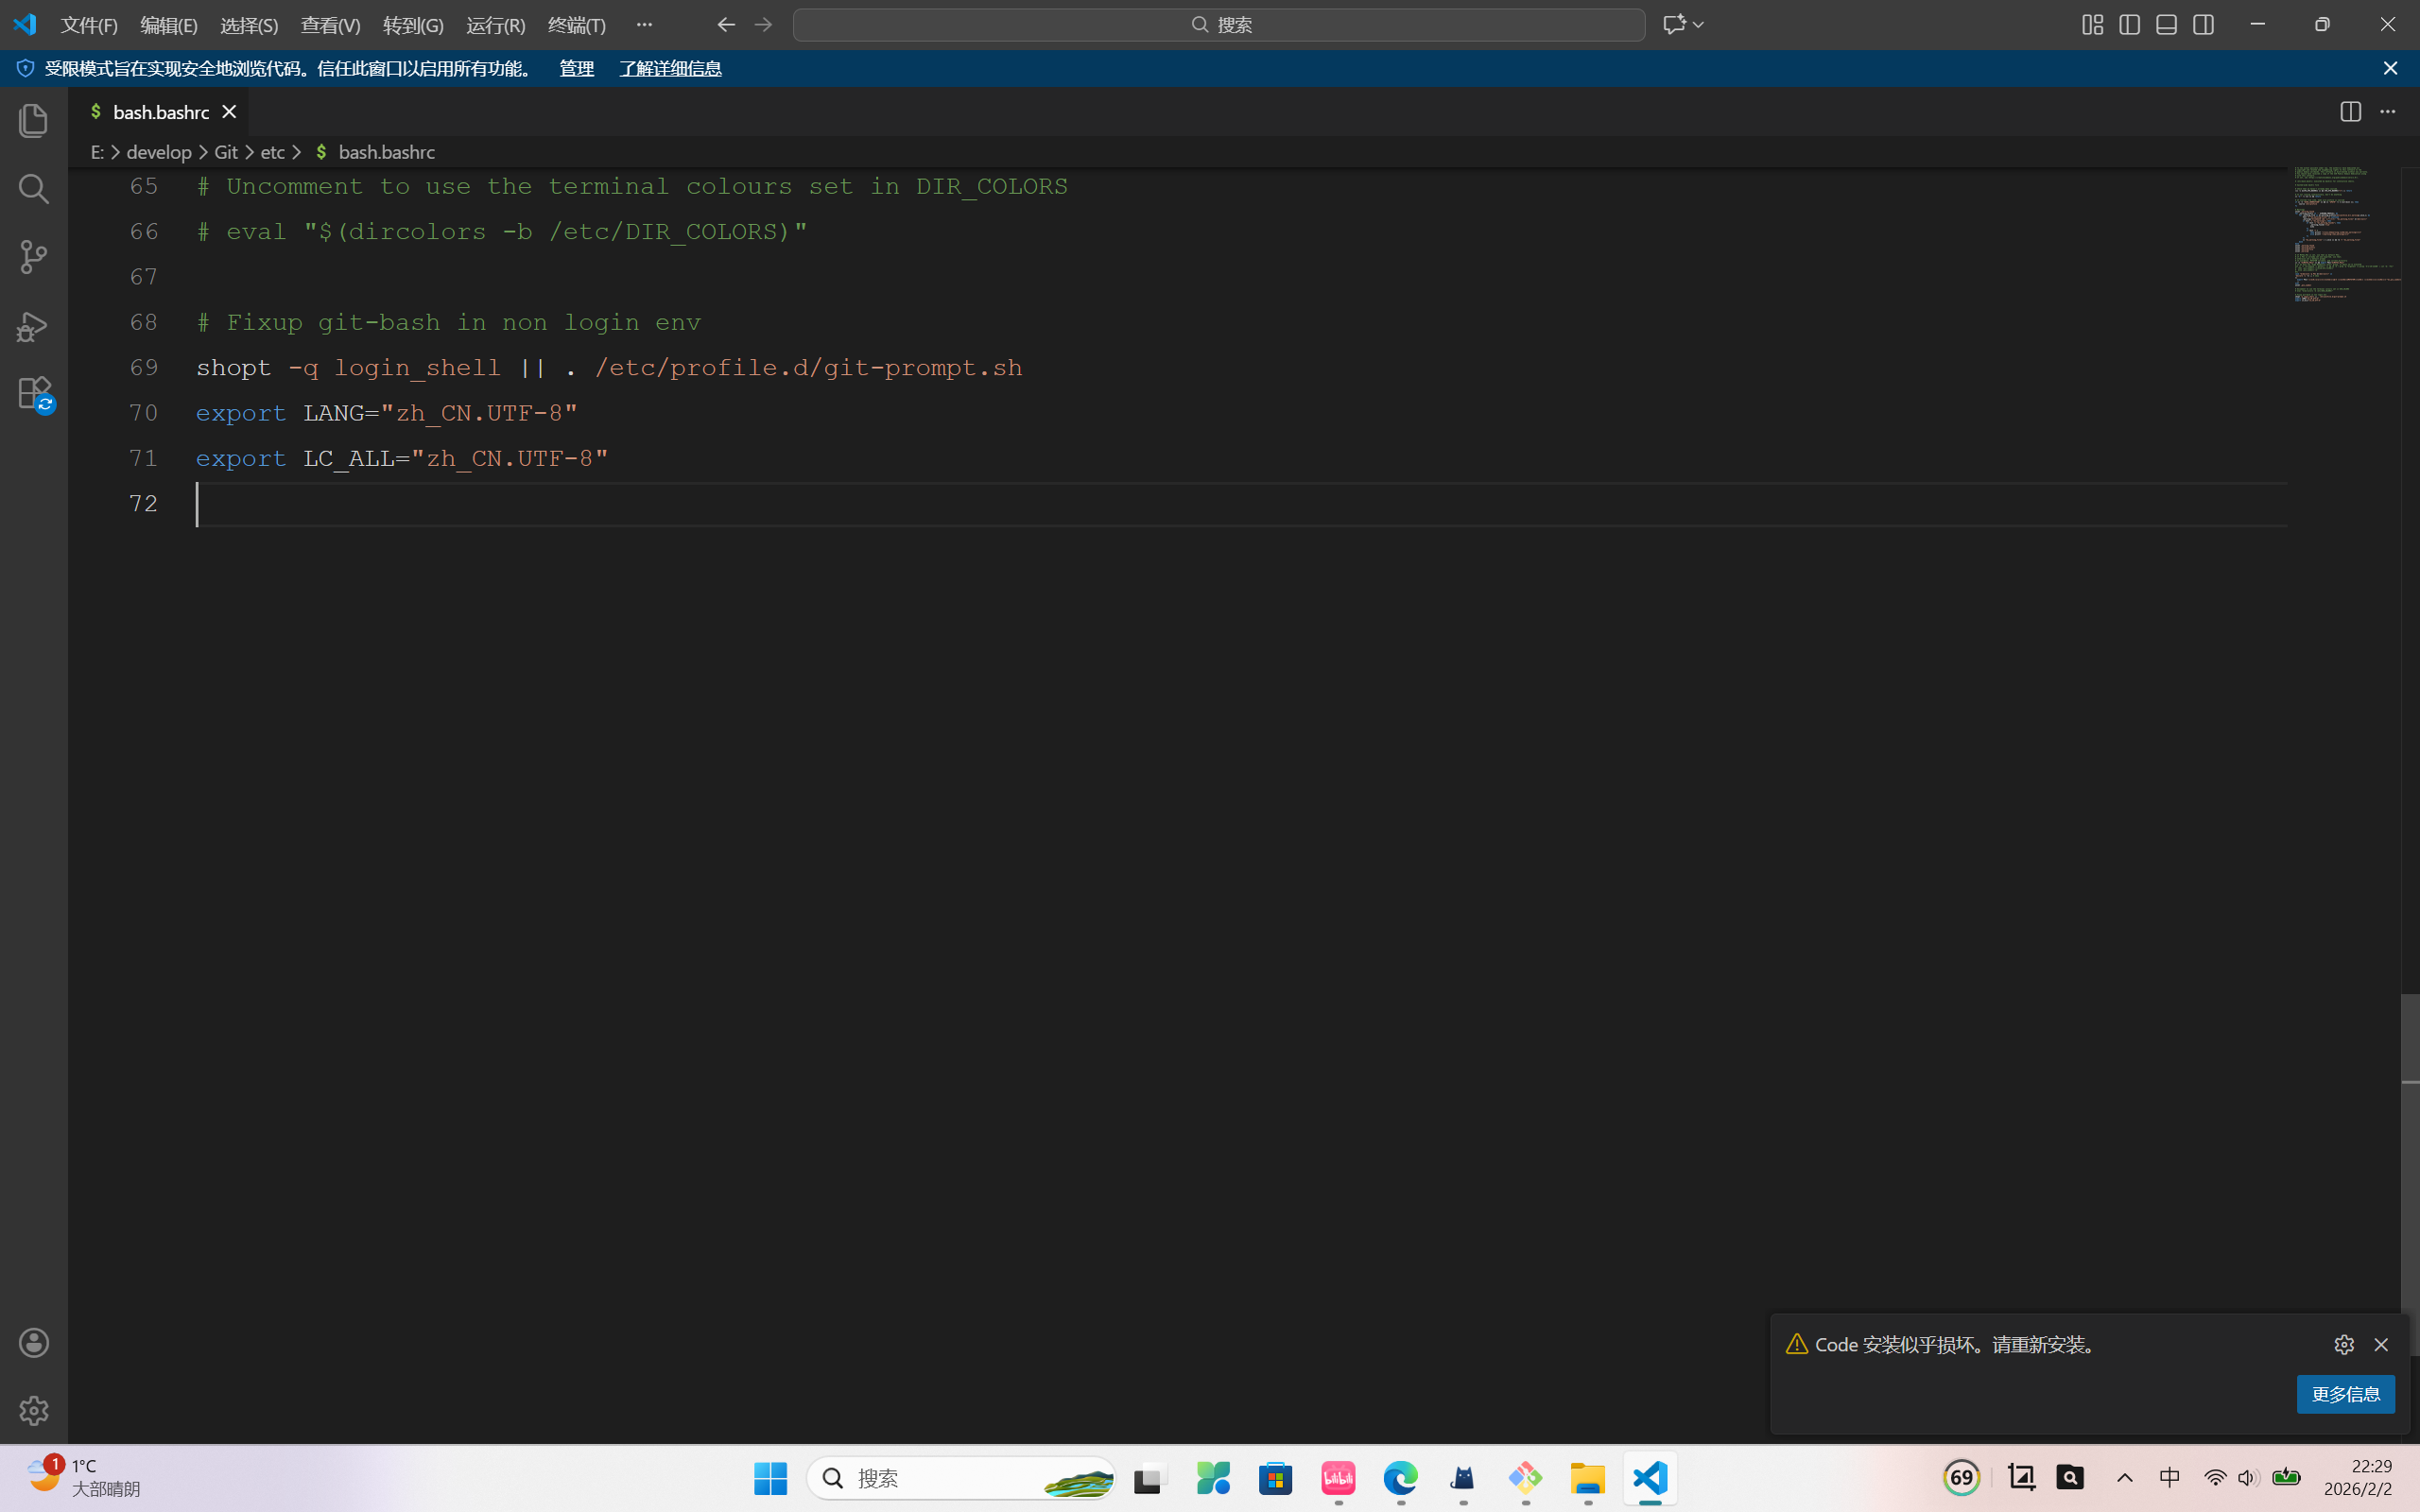Expand the etc folder breadcrumb
The width and height of the screenshot is (2420, 1512).
coord(272,152)
